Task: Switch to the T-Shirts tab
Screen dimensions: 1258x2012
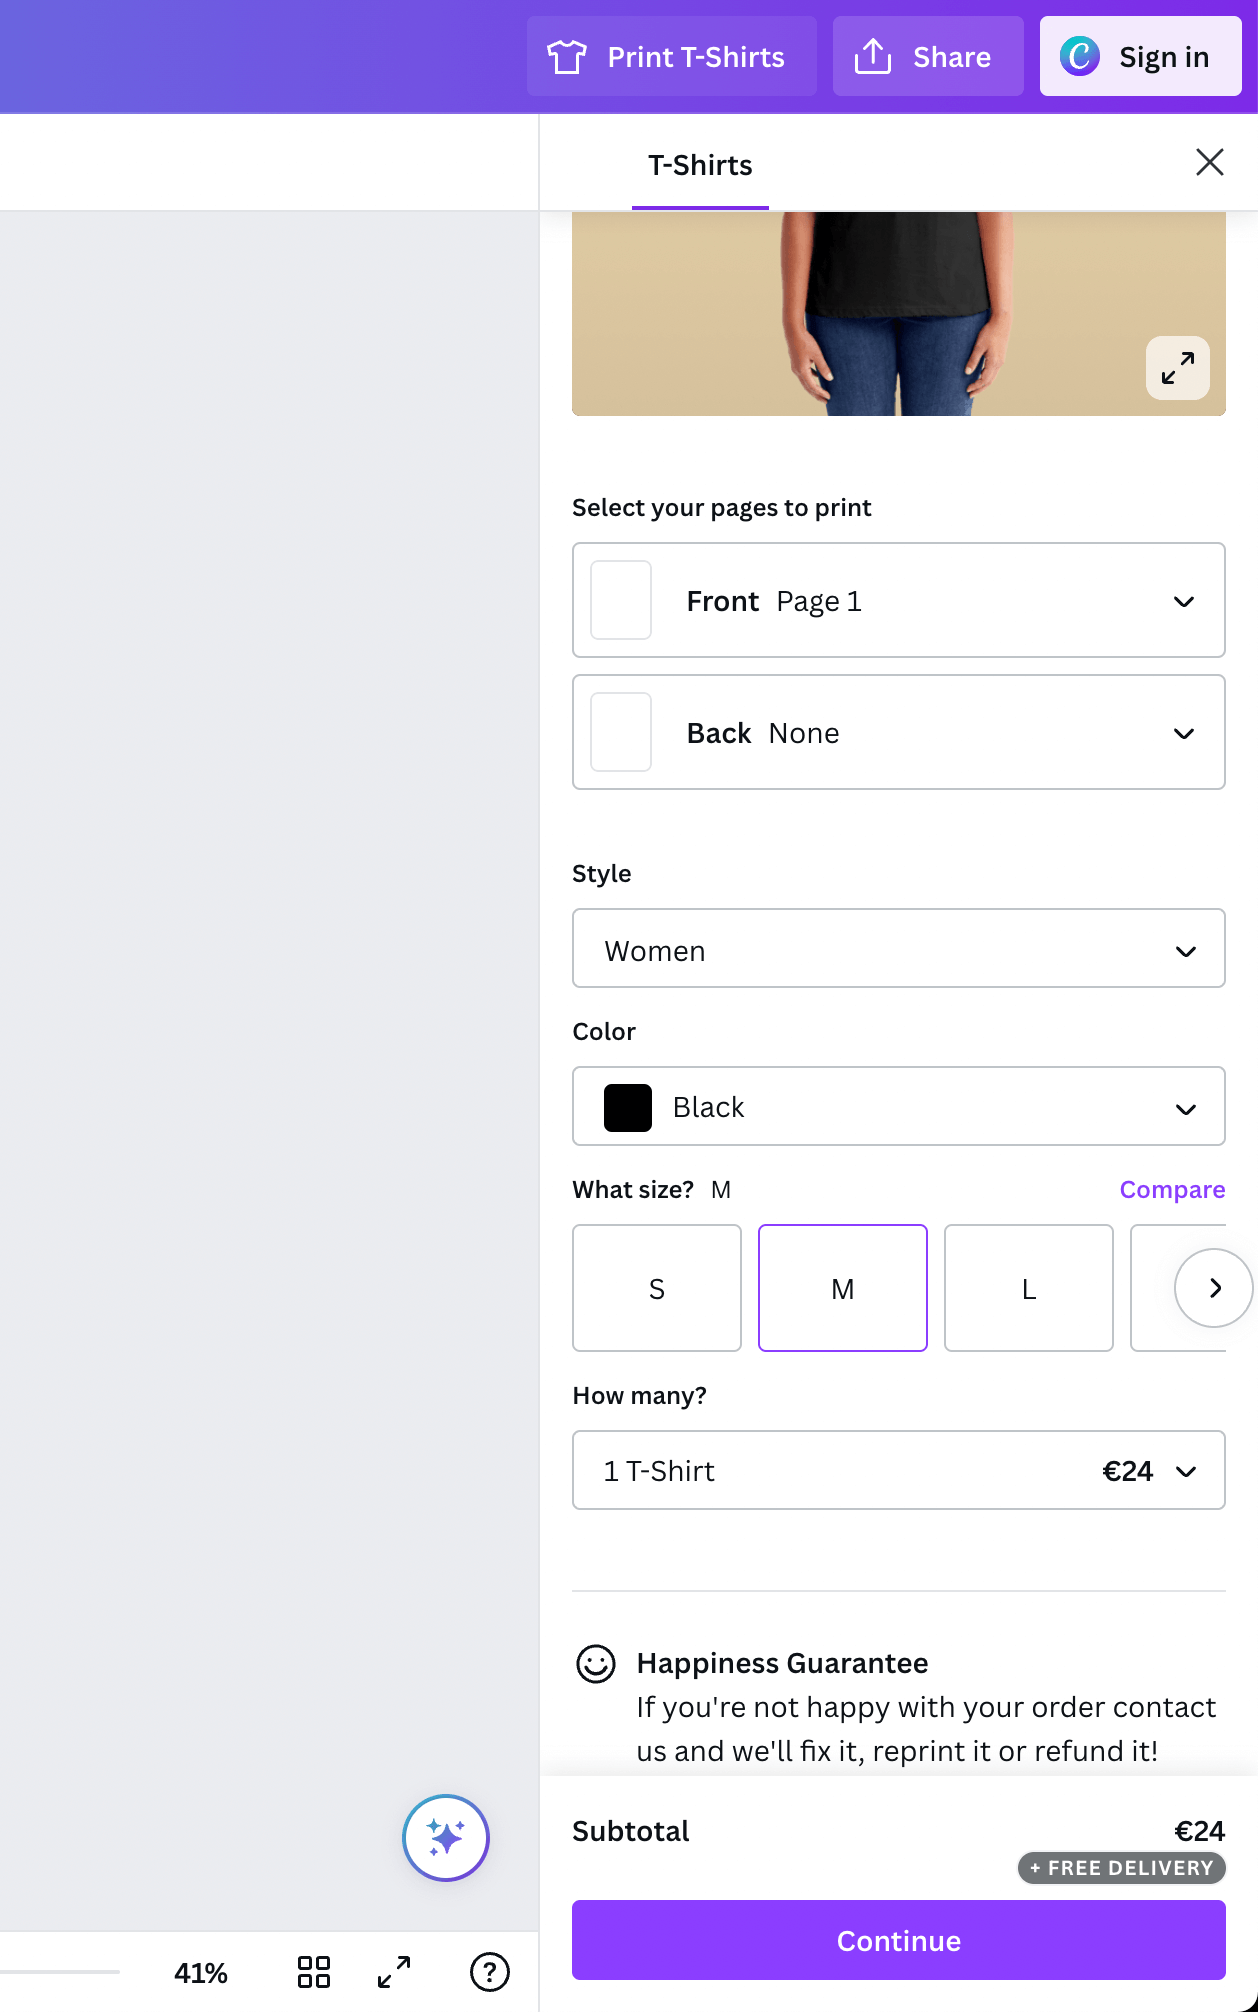Action: [x=700, y=165]
